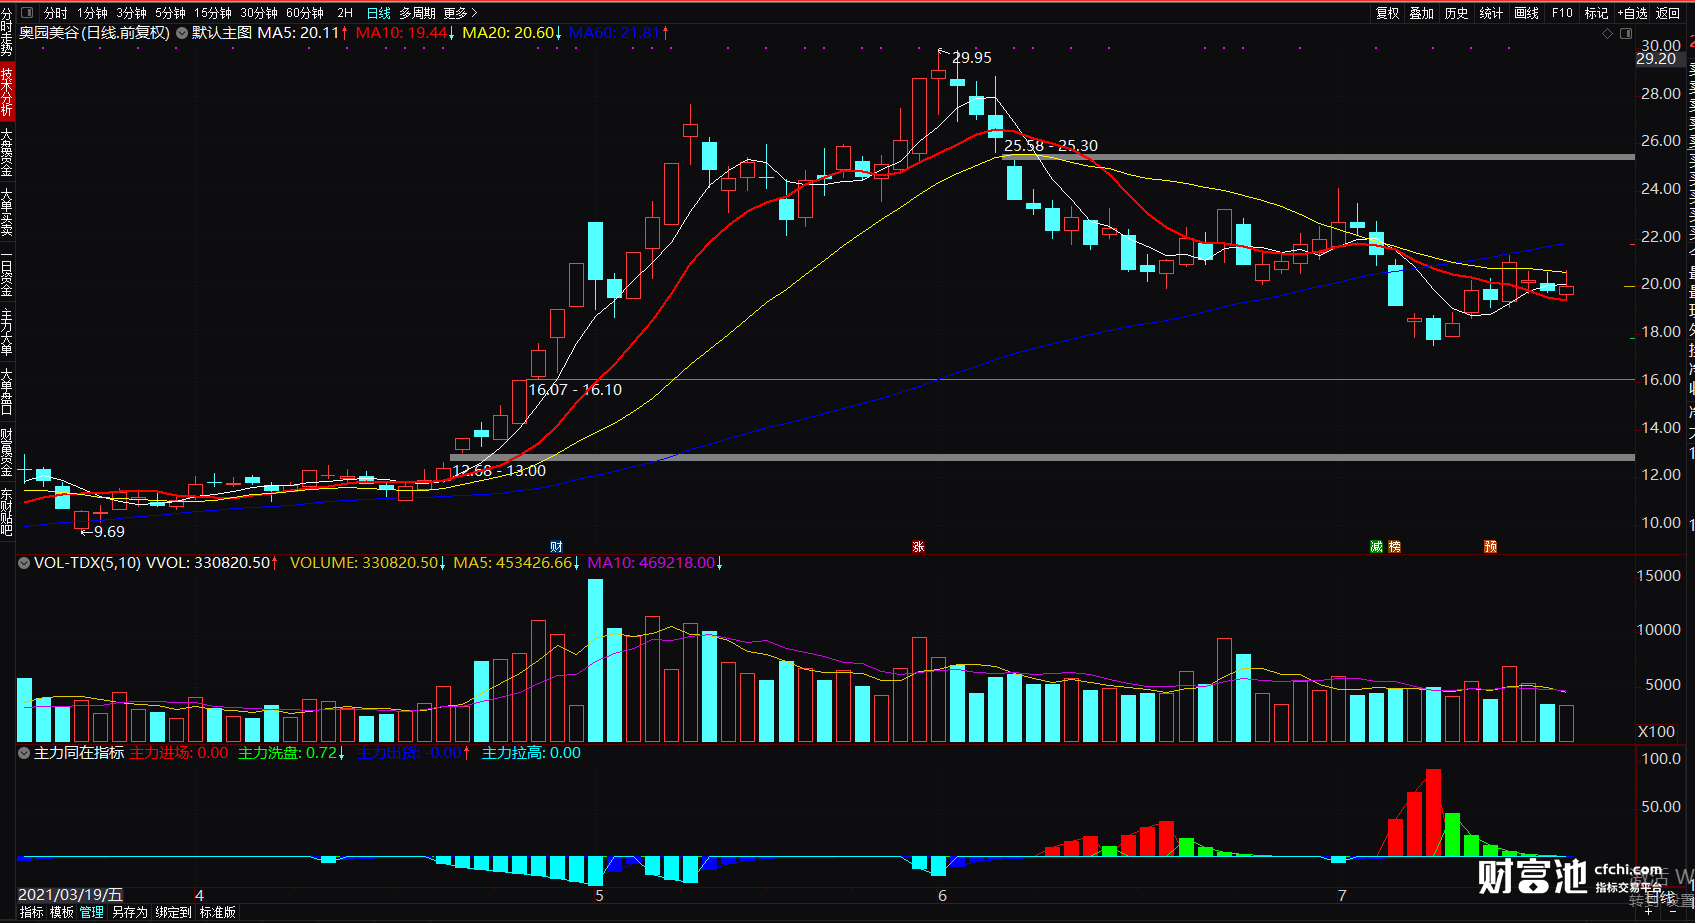Click the MA5: 20.11 label
This screenshot has height=923, width=1695.
303,33
